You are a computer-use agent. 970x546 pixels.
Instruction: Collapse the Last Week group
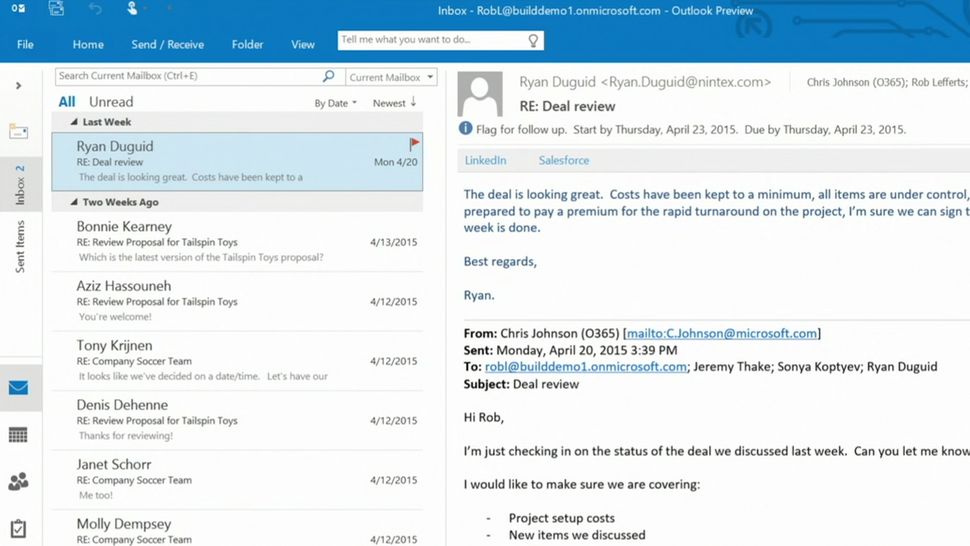tap(74, 122)
